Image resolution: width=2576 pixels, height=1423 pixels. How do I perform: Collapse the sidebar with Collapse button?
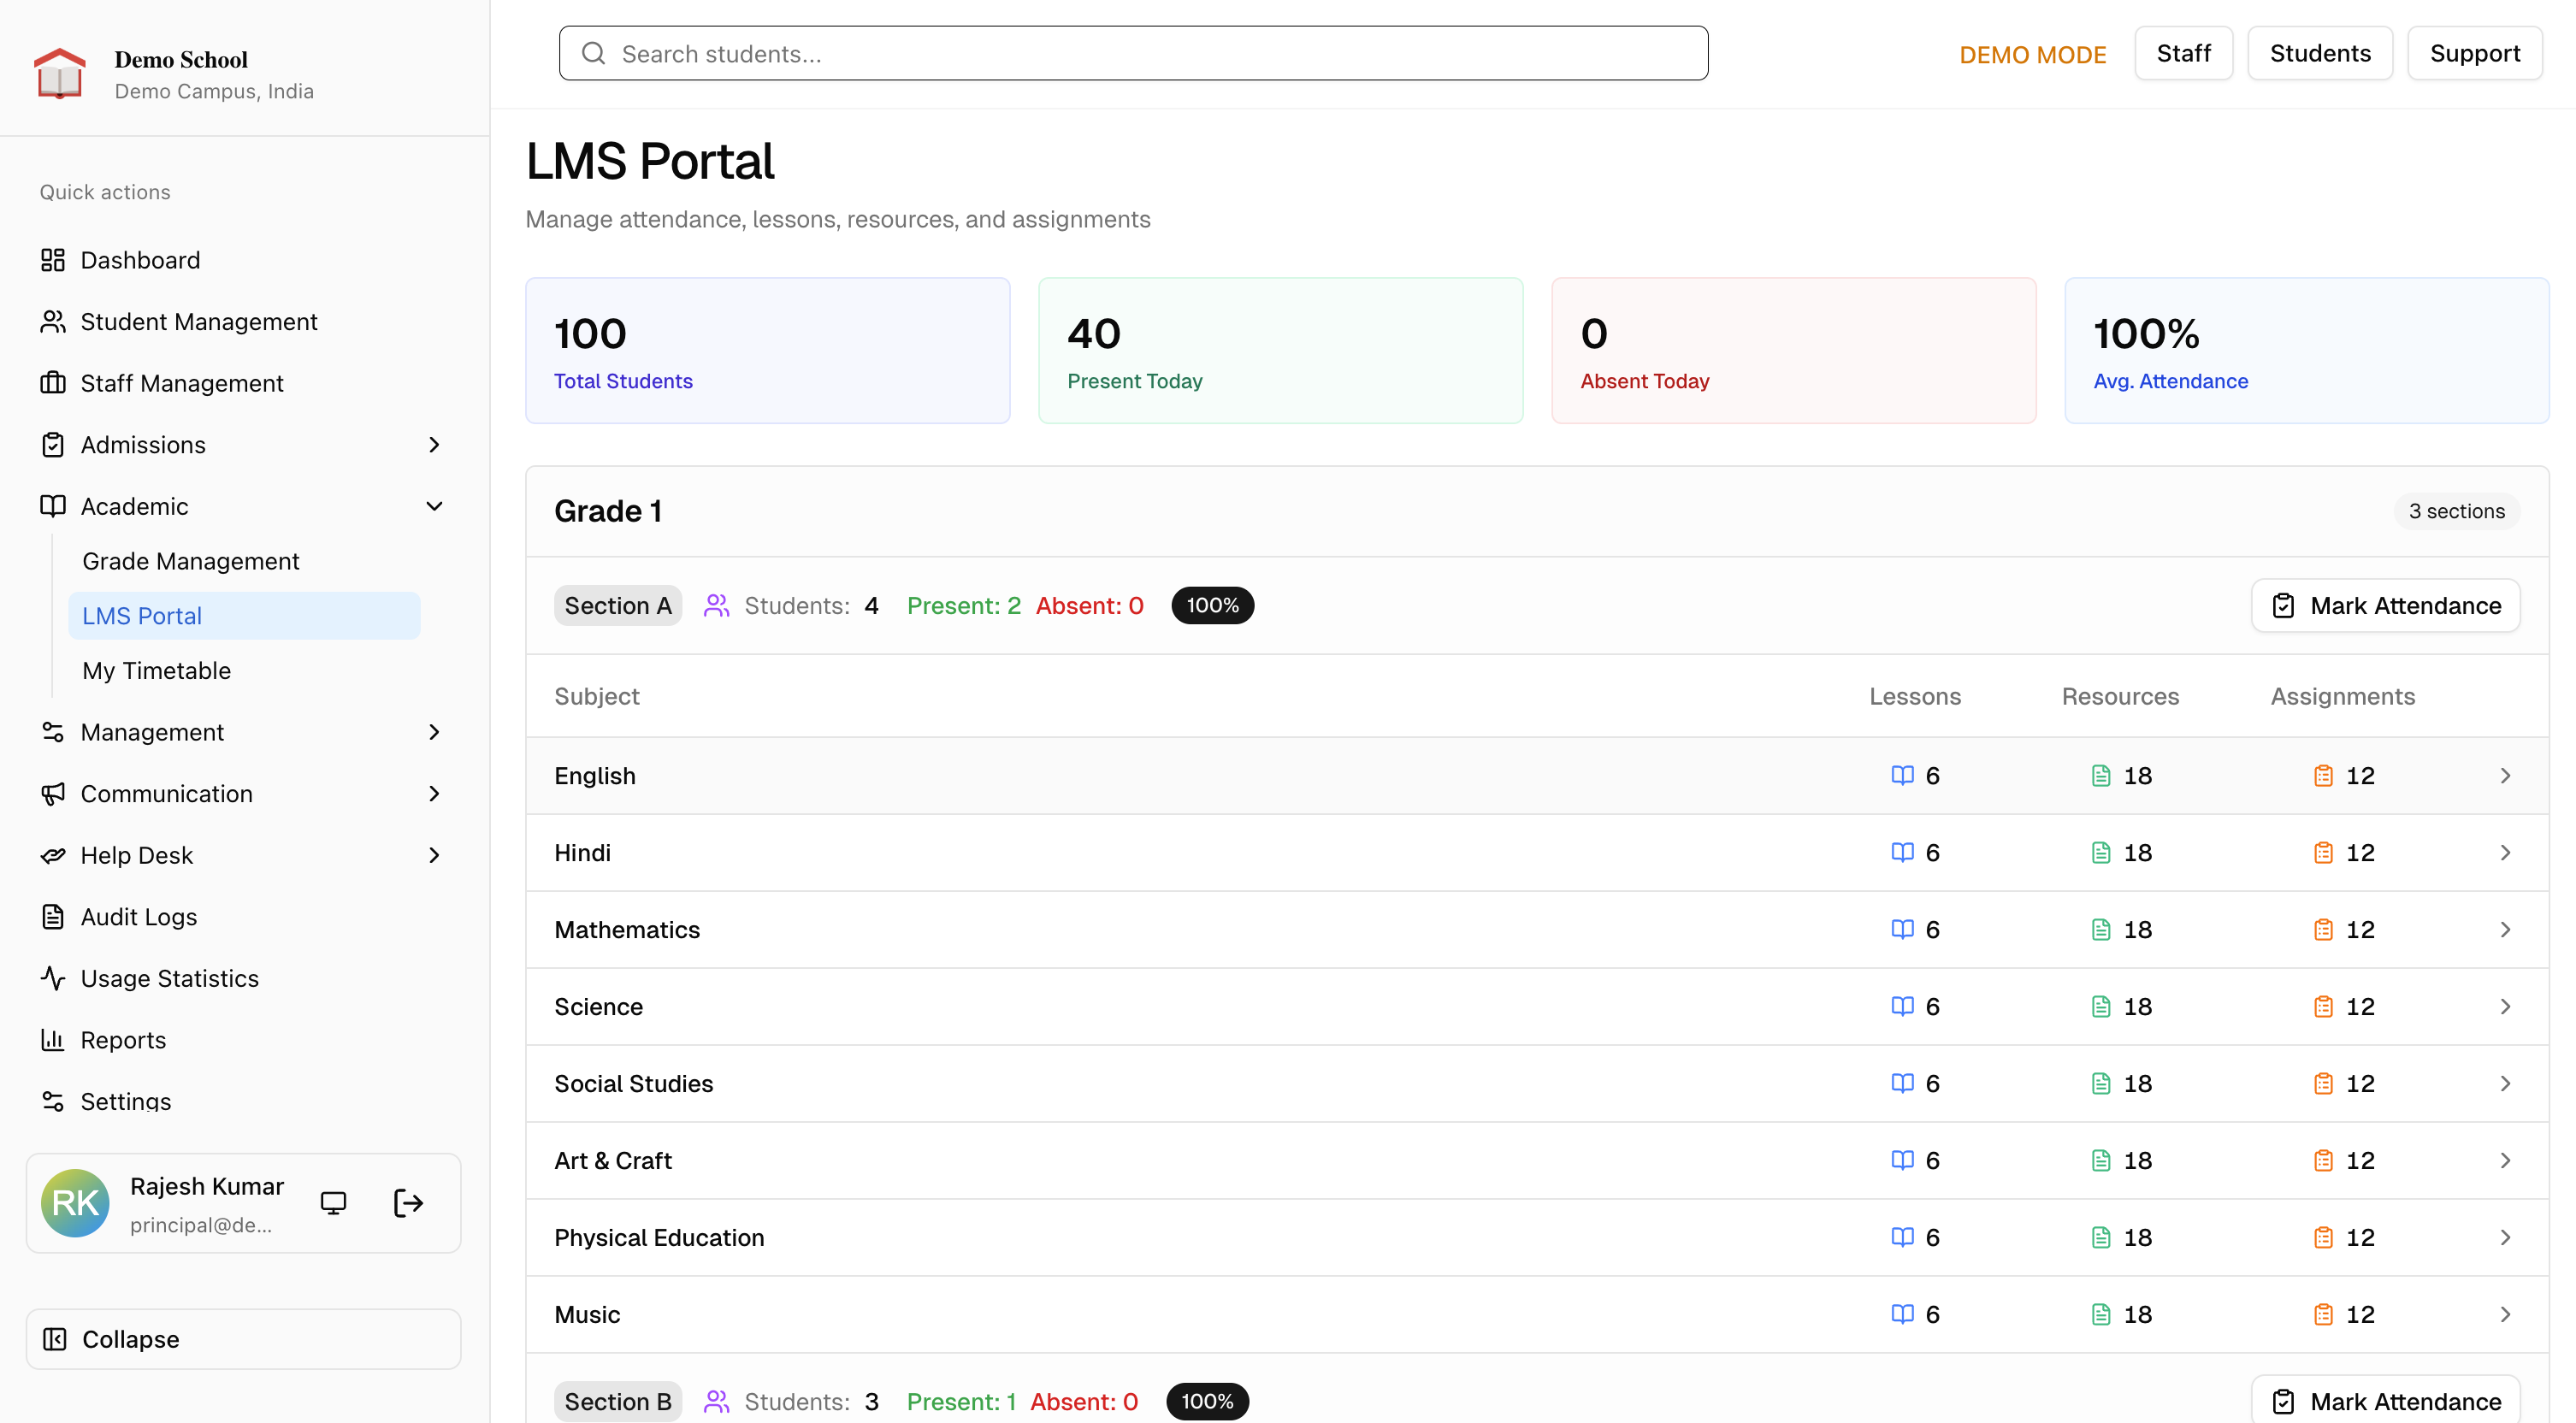(243, 1339)
